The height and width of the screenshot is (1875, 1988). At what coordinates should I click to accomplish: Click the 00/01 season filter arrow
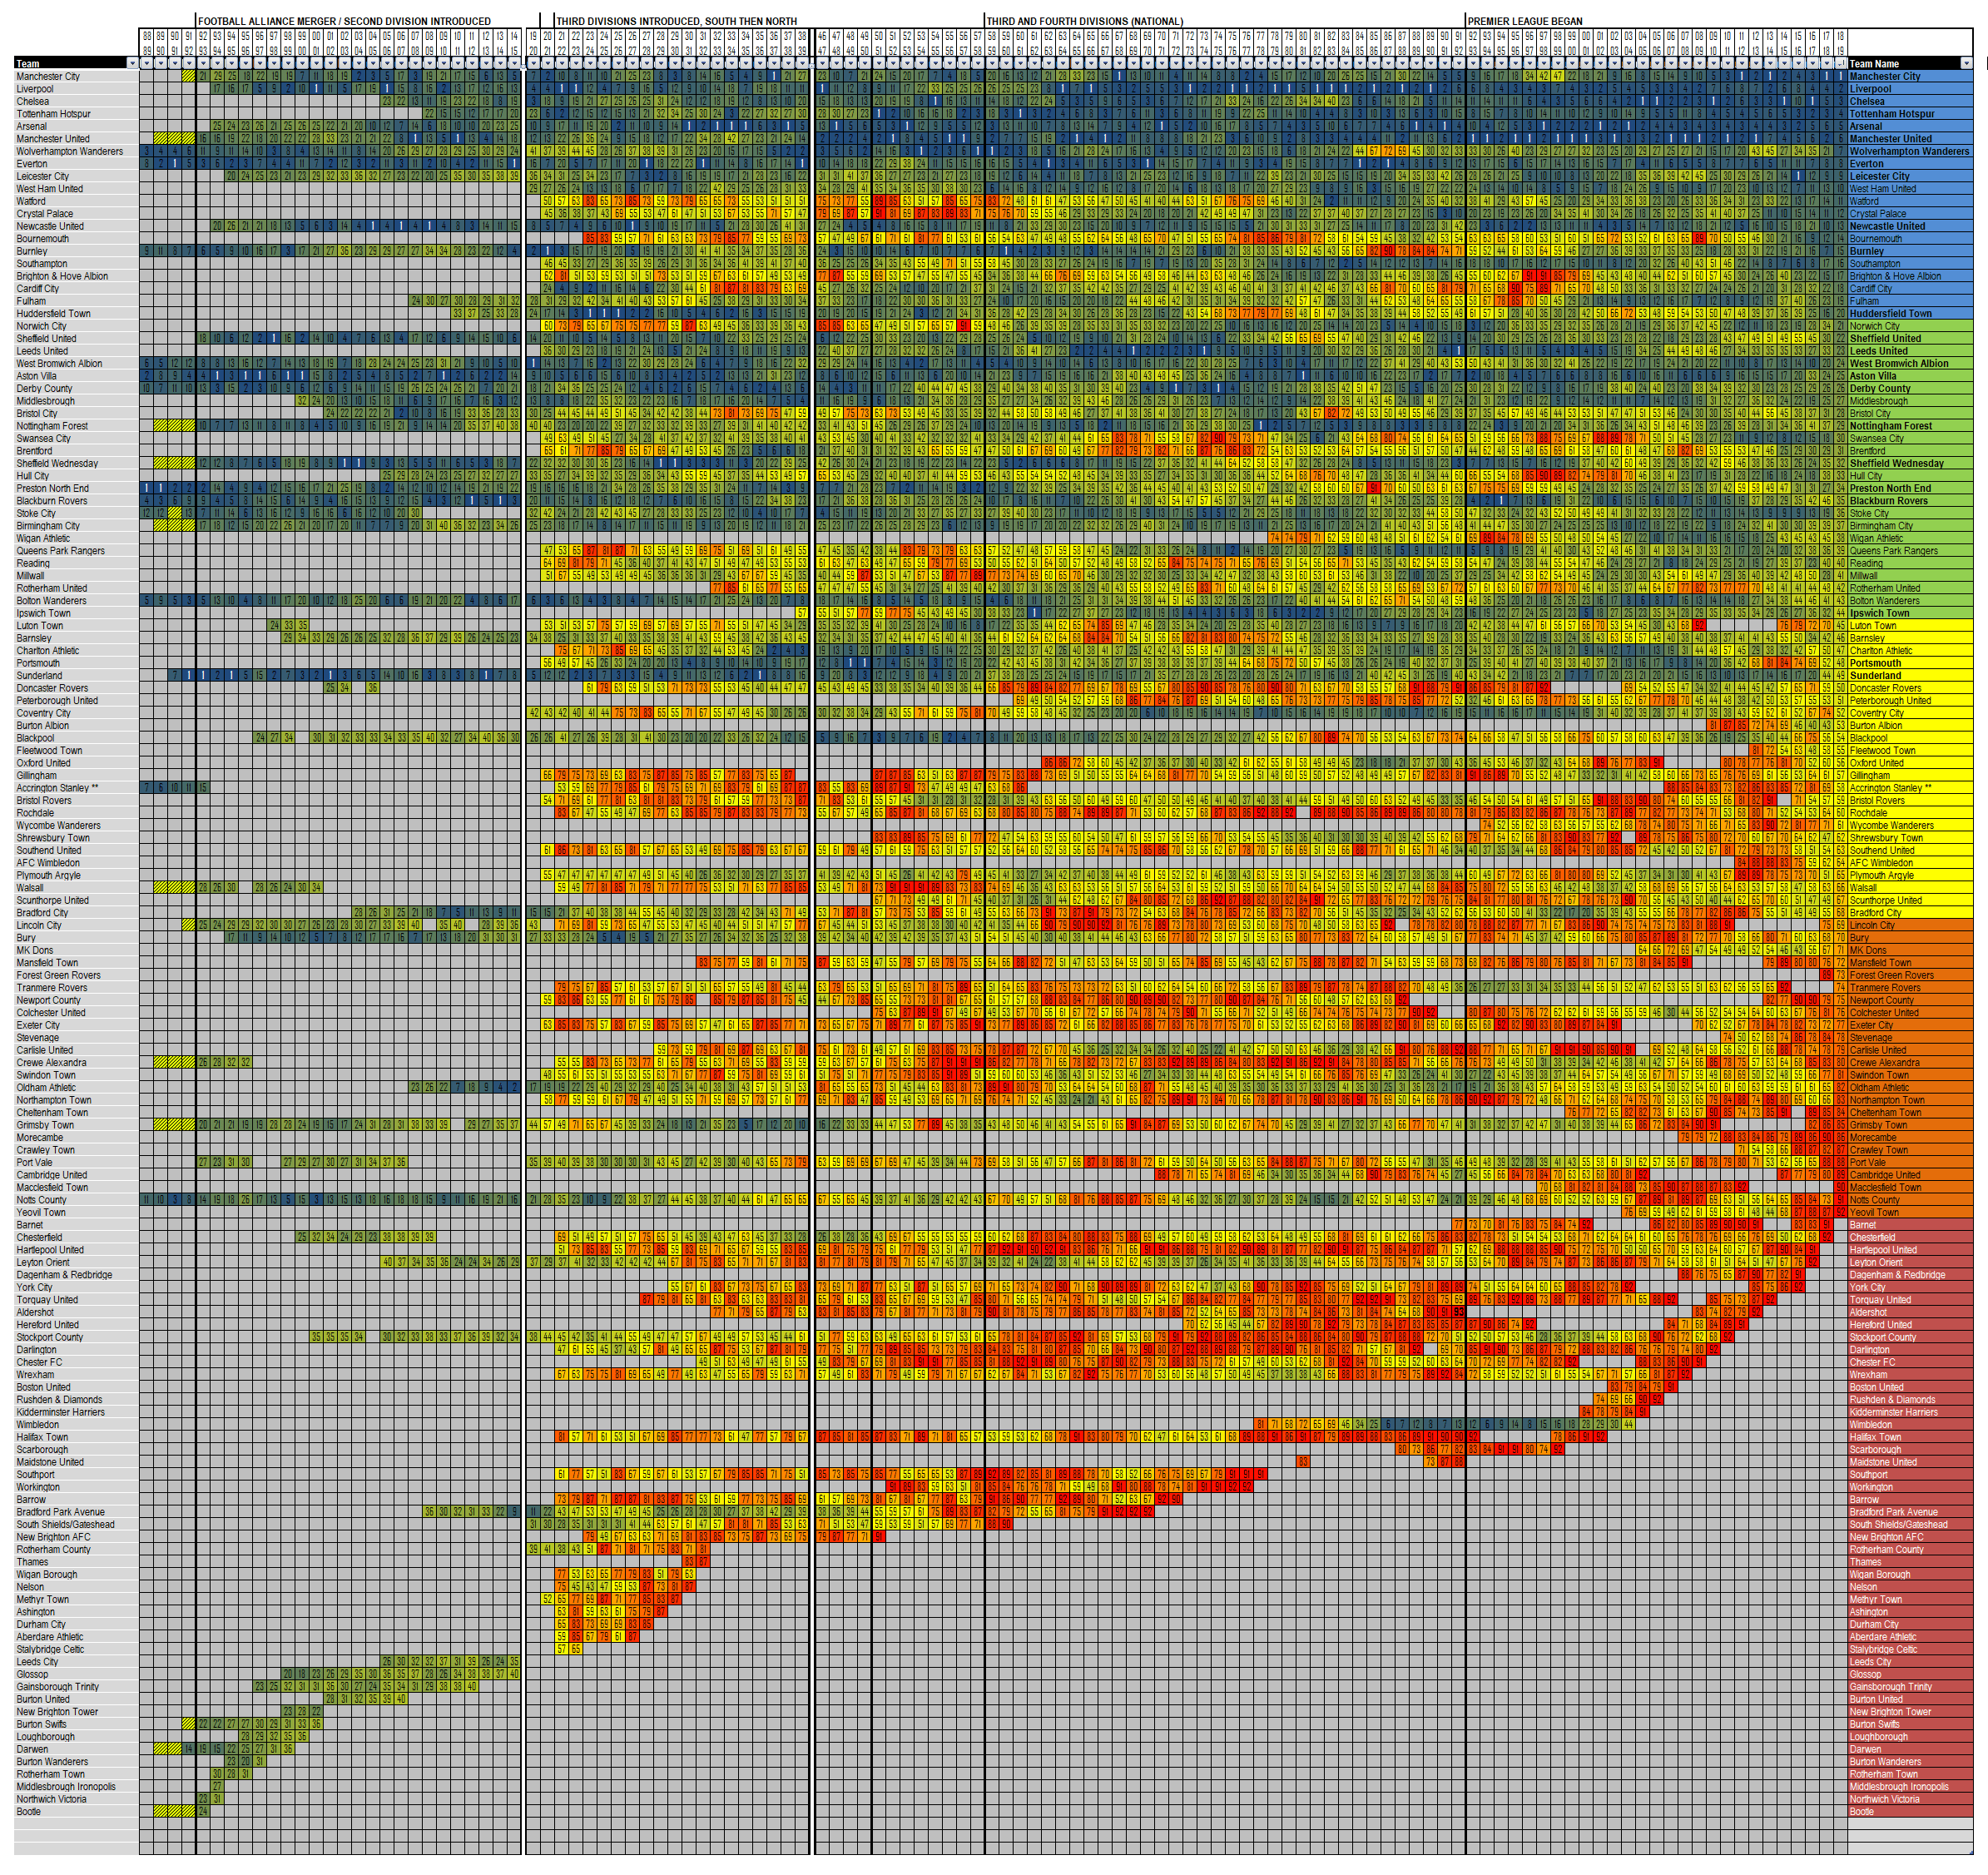click(315, 63)
